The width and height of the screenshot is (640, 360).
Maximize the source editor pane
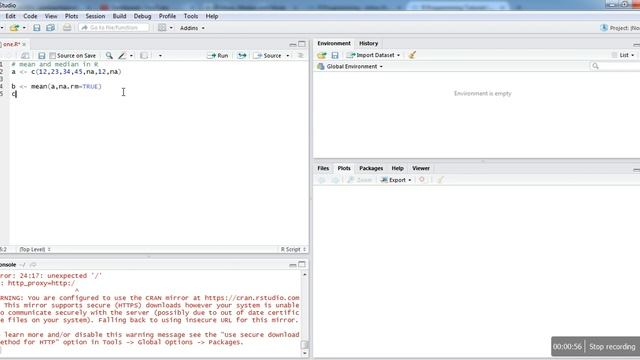(302, 44)
